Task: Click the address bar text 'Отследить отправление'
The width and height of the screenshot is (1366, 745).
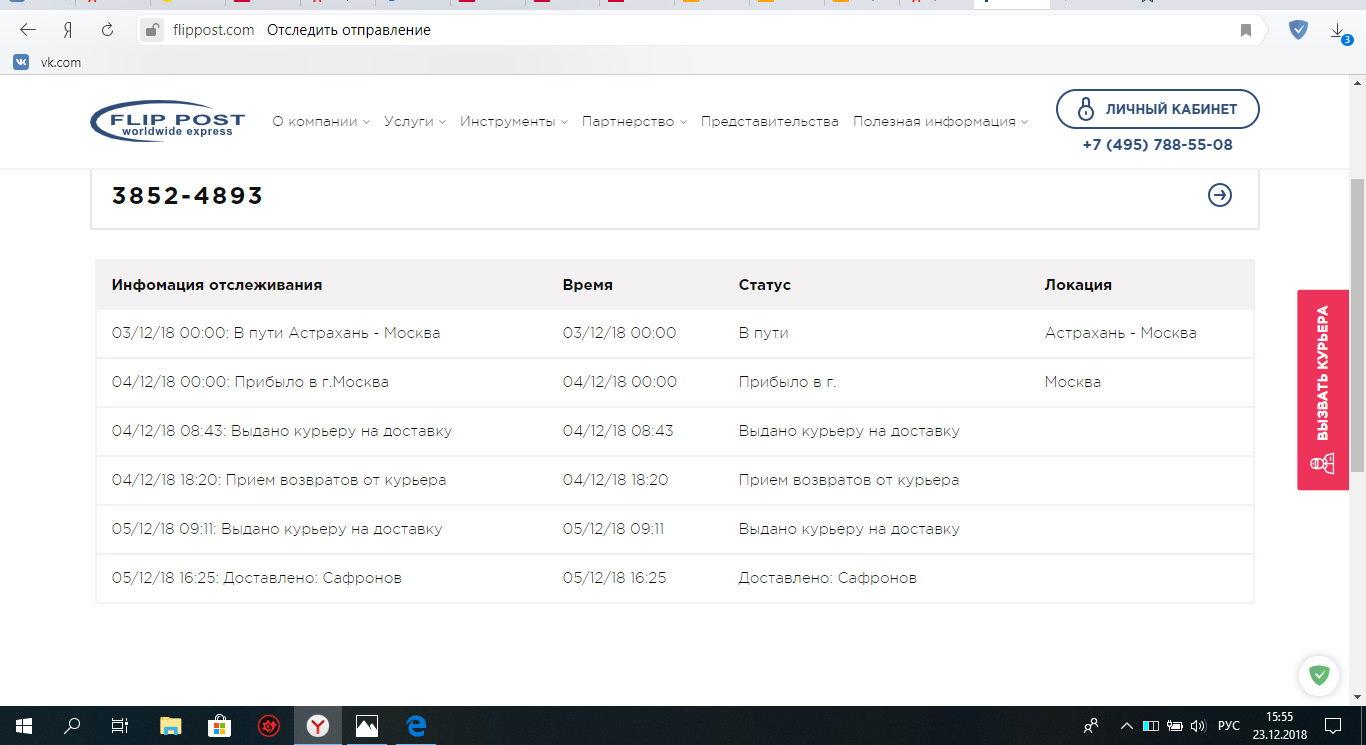Action: point(349,30)
